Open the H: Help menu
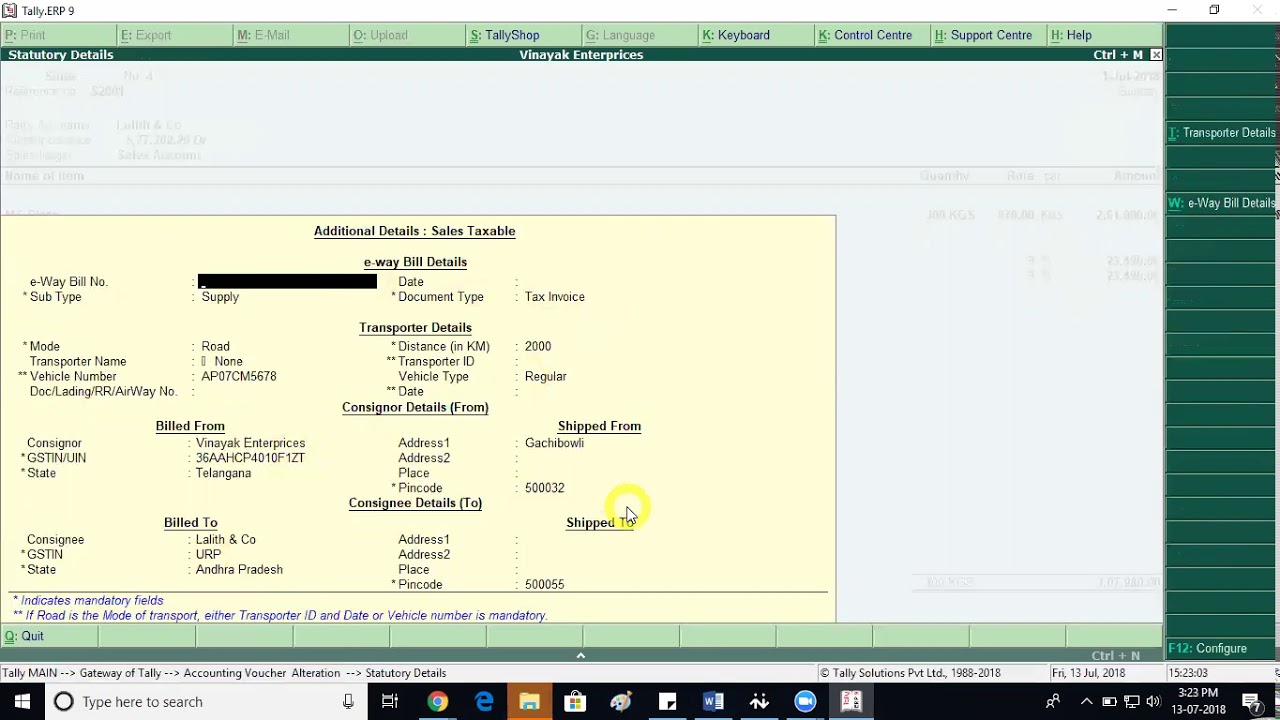 [x=1103, y=35]
